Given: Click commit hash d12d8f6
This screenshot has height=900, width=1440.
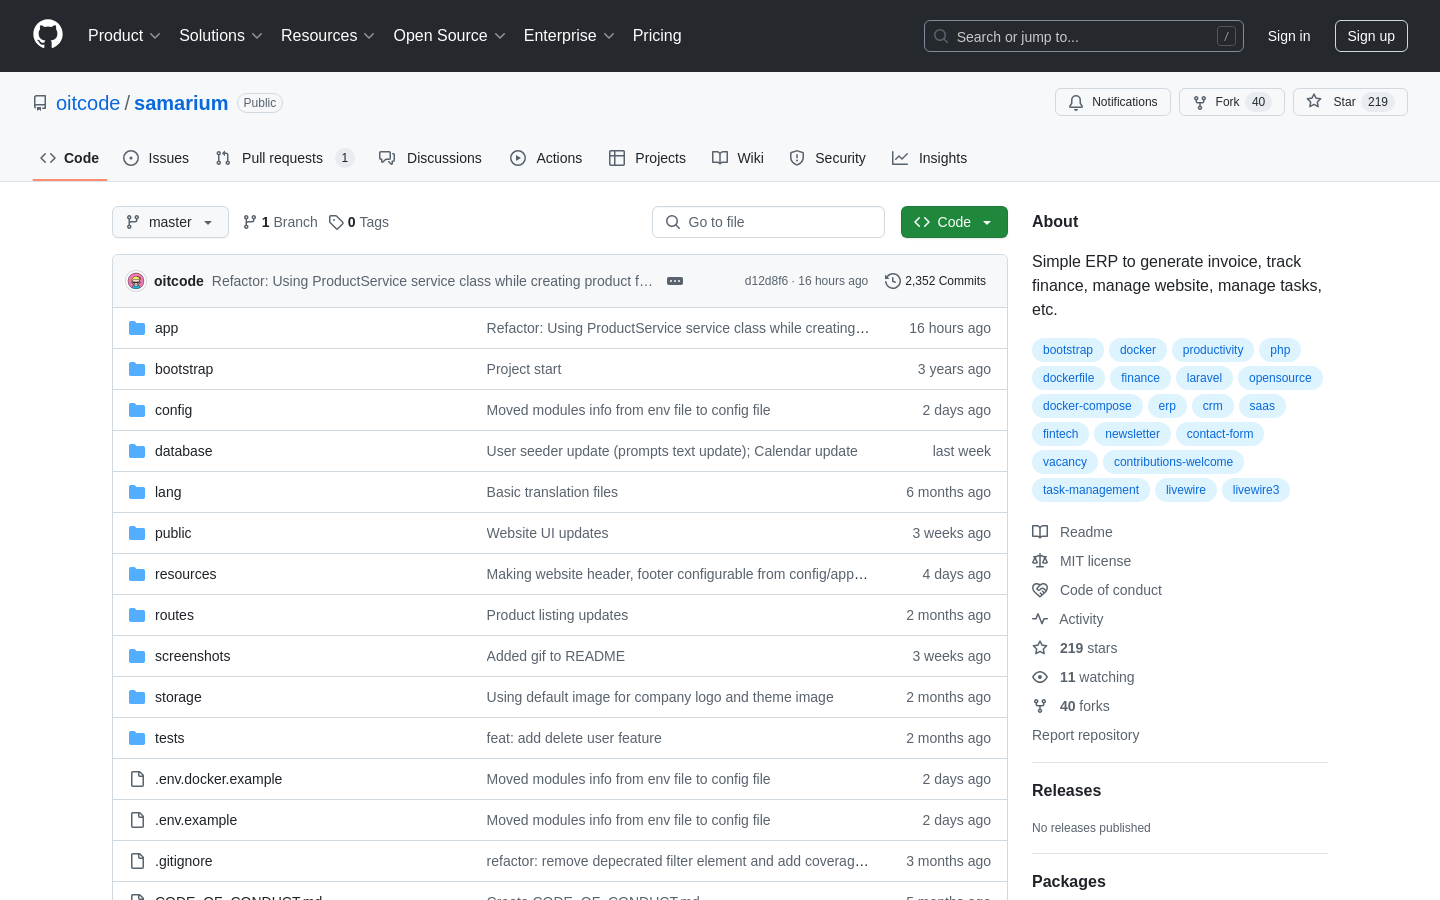Looking at the screenshot, I should point(766,281).
